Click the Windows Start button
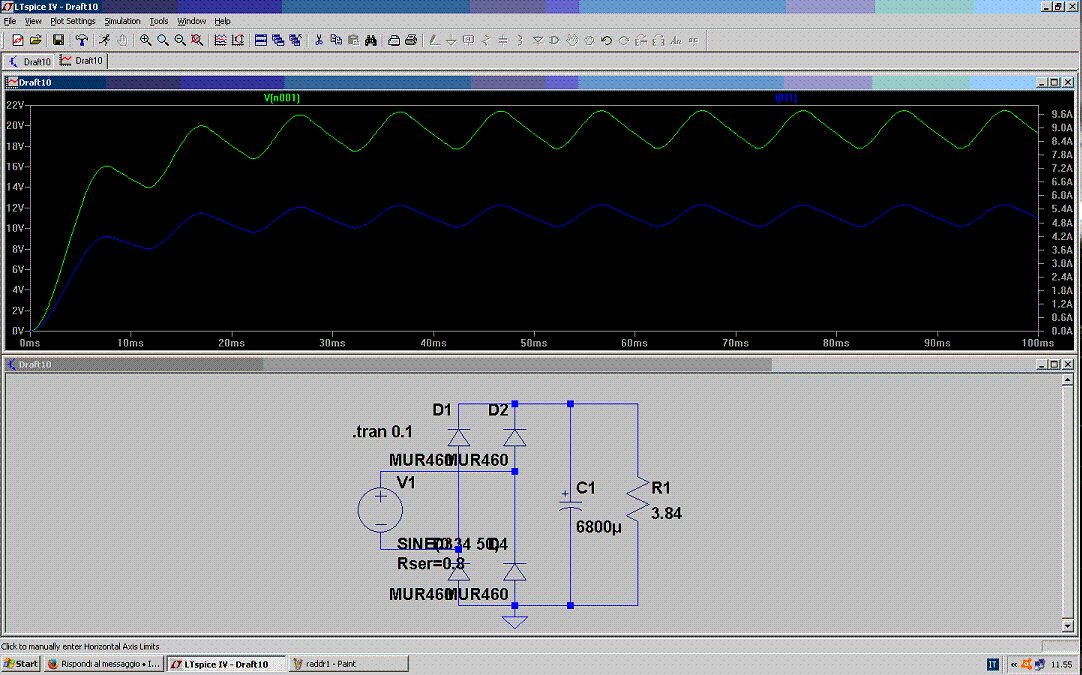 (21, 663)
